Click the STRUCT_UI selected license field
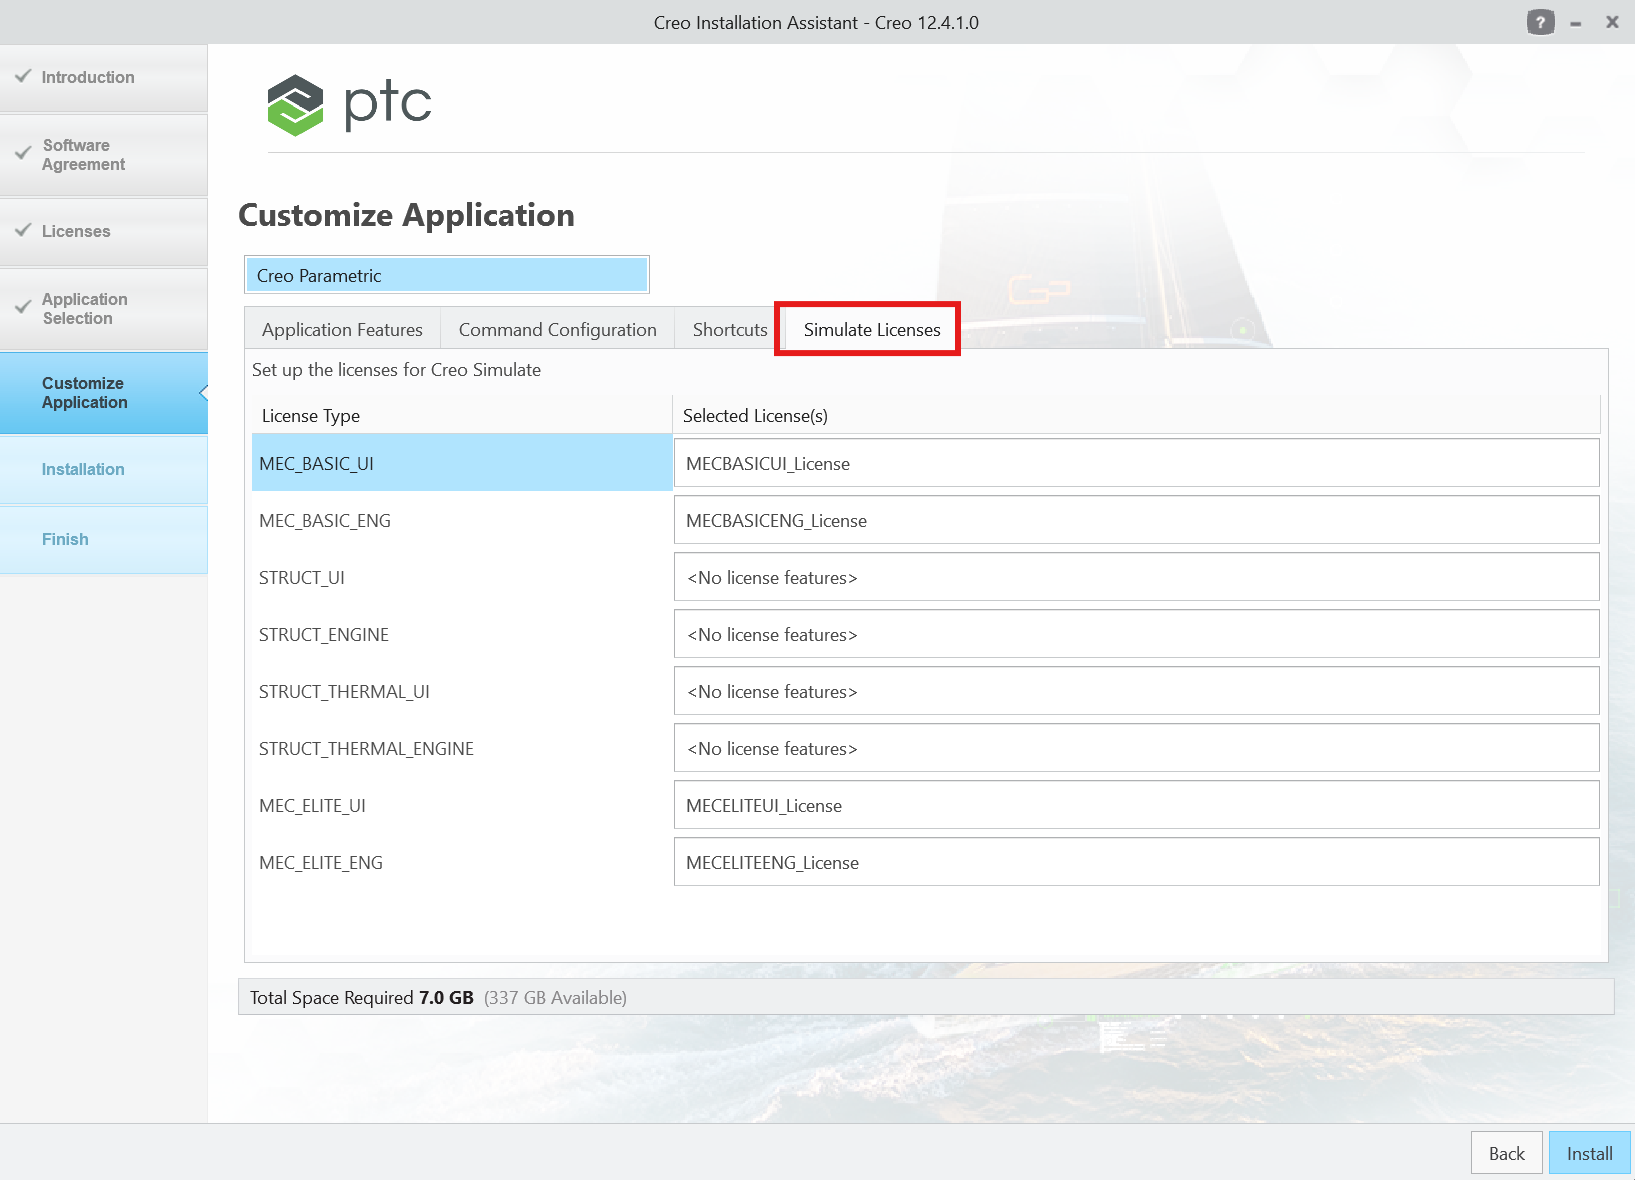Image resolution: width=1635 pixels, height=1180 pixels. [x=1137, y=577]
